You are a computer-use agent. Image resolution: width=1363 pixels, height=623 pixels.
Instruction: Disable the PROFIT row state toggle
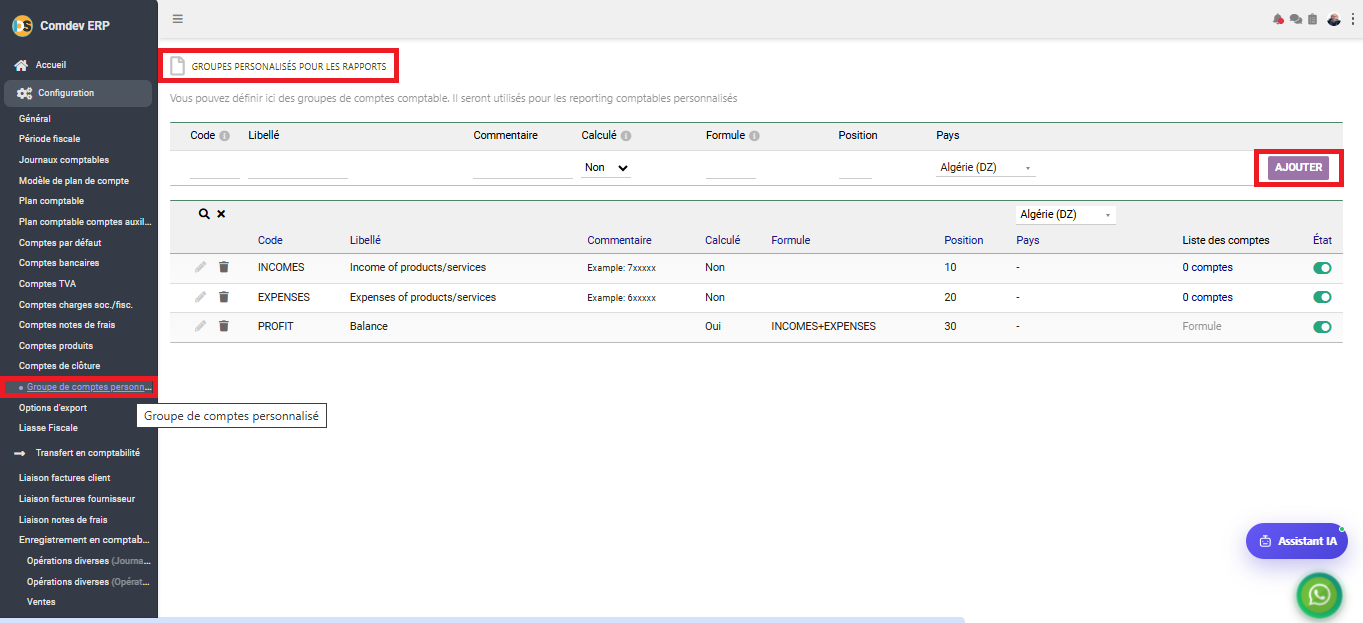pyautogui.click(x=1322, y=327)
